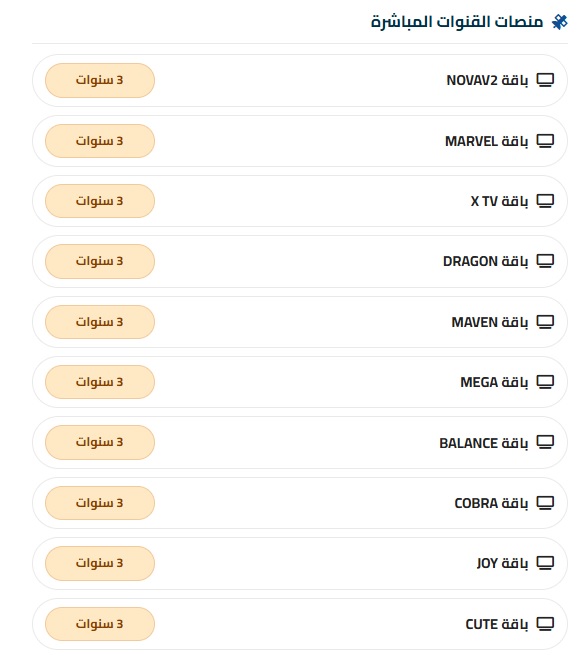Open the باقة COBRA package label
The image size is (586, 658).
(491, 503)
